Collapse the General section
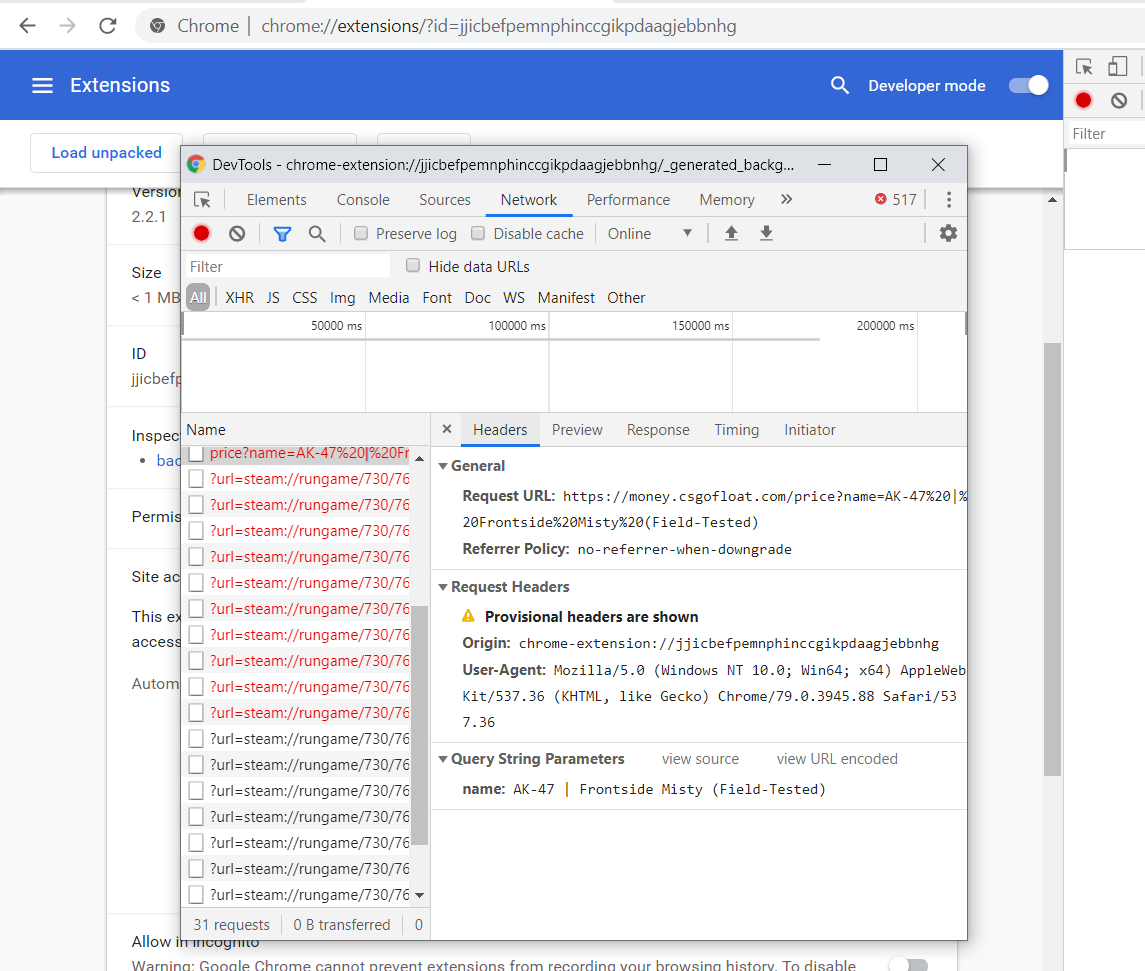Image resolution: width=1145 pixels, height=971 pixels. point(442,466)
